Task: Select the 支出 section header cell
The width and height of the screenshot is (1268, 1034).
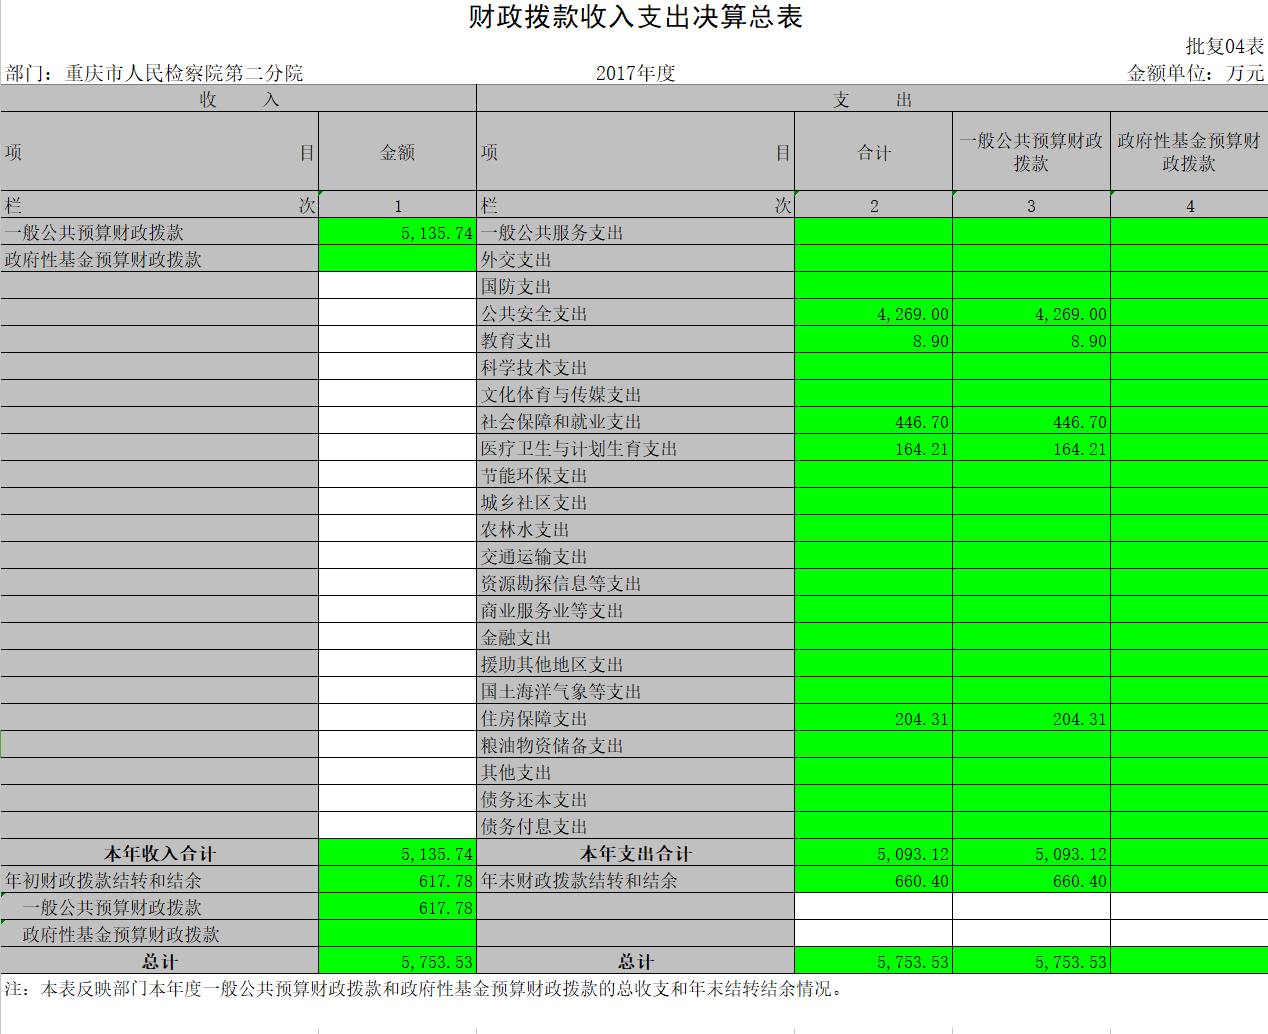Action: coord(872,99)
